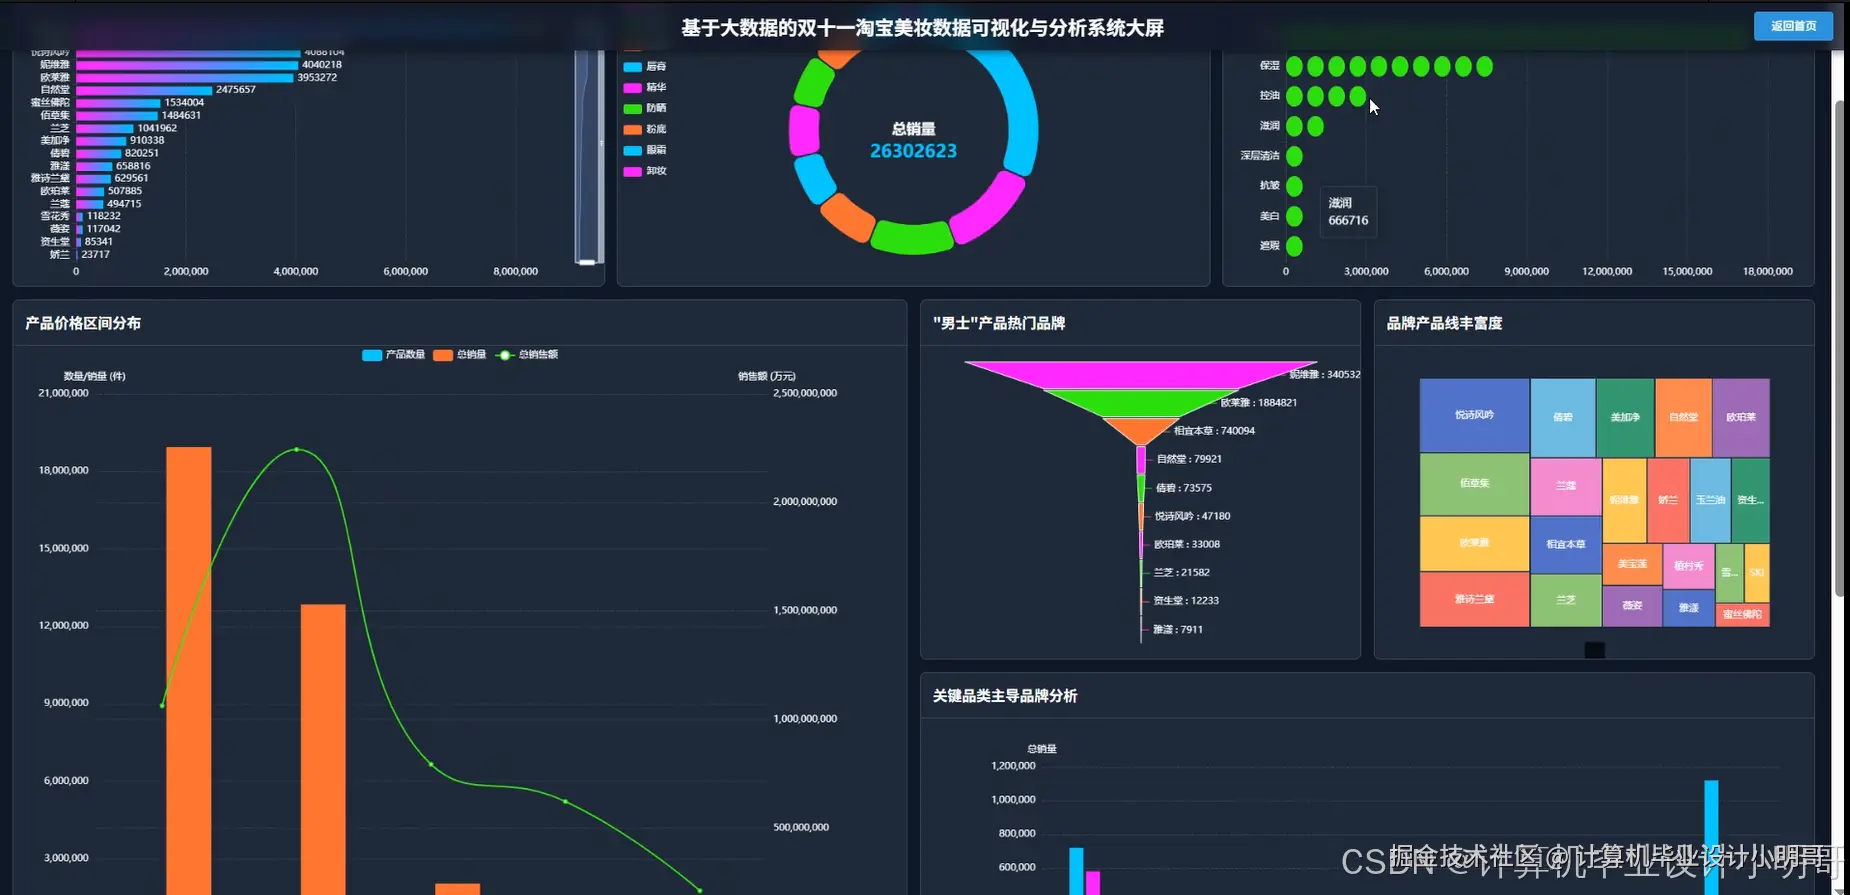
Task: Toggle 眼霜 in the donut legend
Action: click(645, 150)
